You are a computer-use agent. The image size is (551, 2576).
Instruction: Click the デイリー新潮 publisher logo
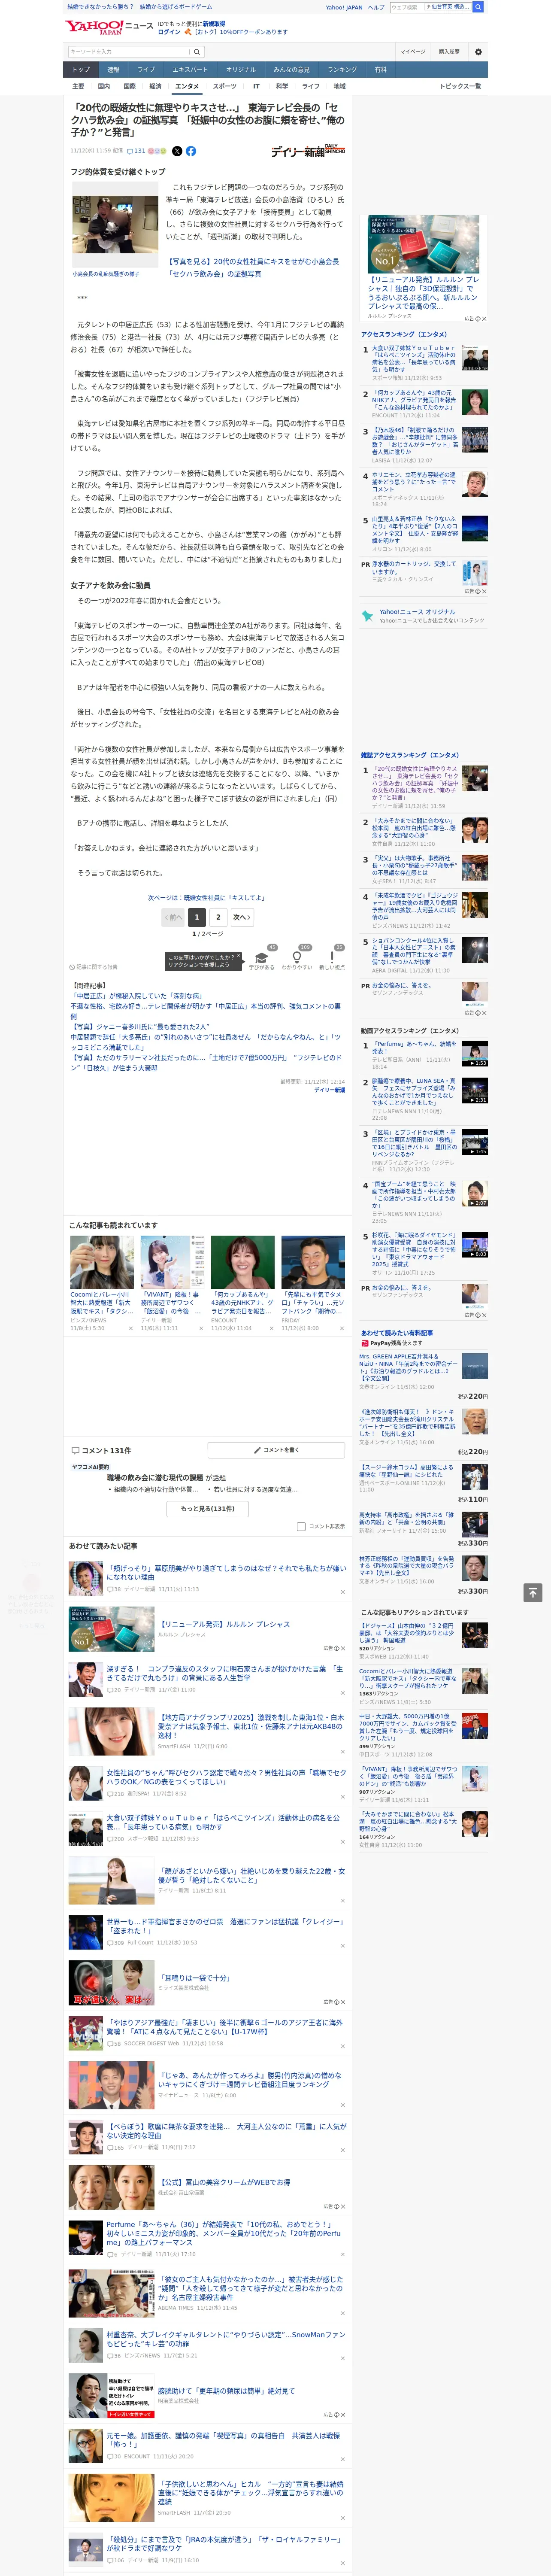[308, 151]
